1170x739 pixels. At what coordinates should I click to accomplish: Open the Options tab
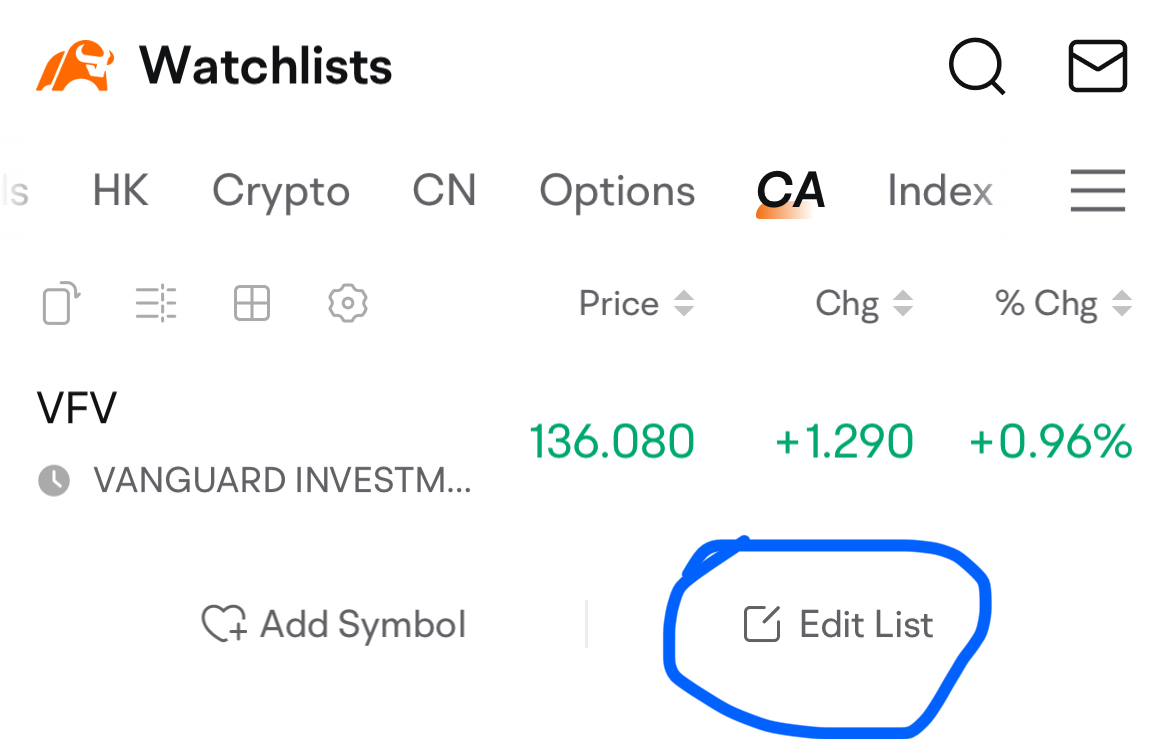(617, 192)
